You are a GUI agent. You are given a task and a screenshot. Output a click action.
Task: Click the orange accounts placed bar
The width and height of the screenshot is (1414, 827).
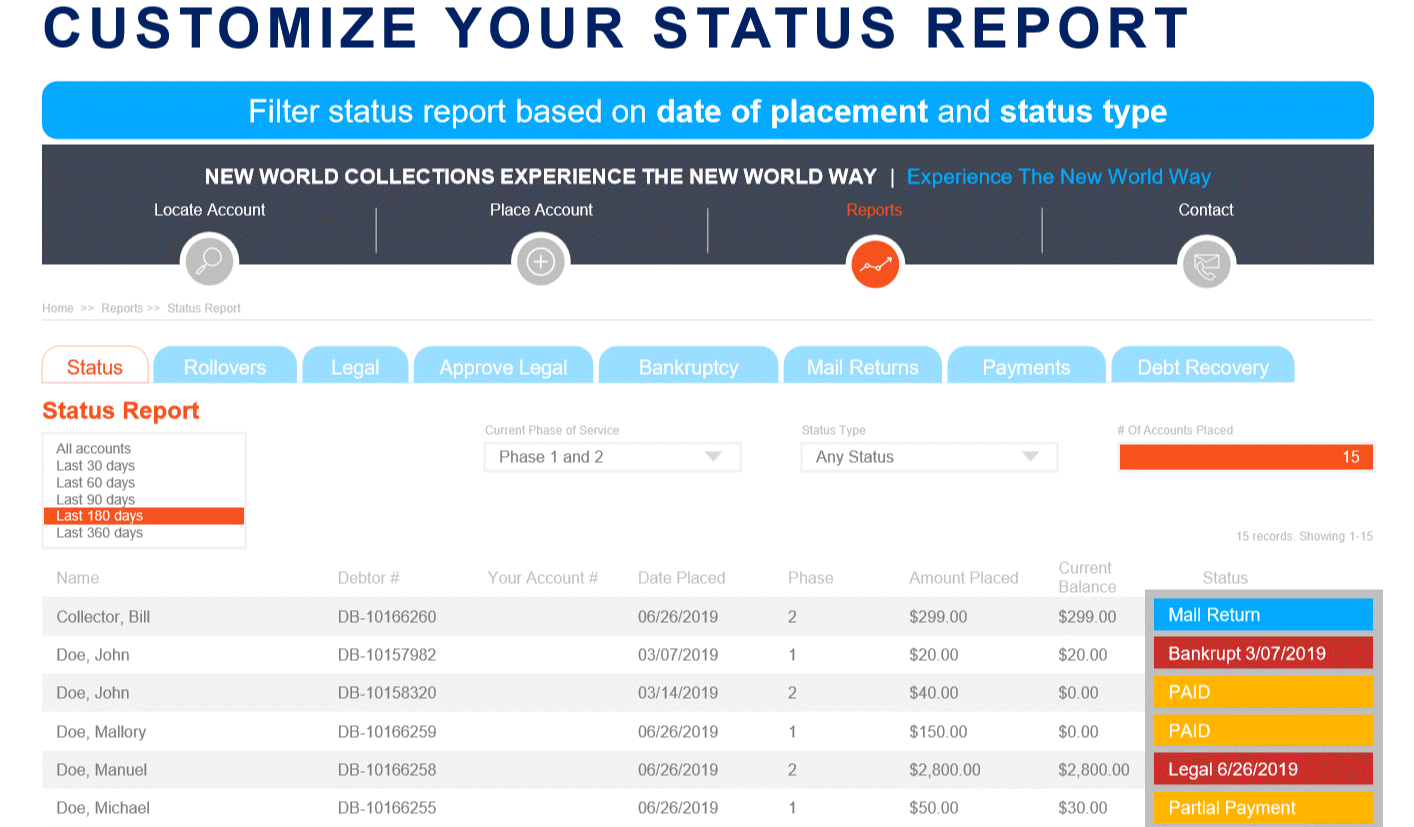pos(1246,457)
